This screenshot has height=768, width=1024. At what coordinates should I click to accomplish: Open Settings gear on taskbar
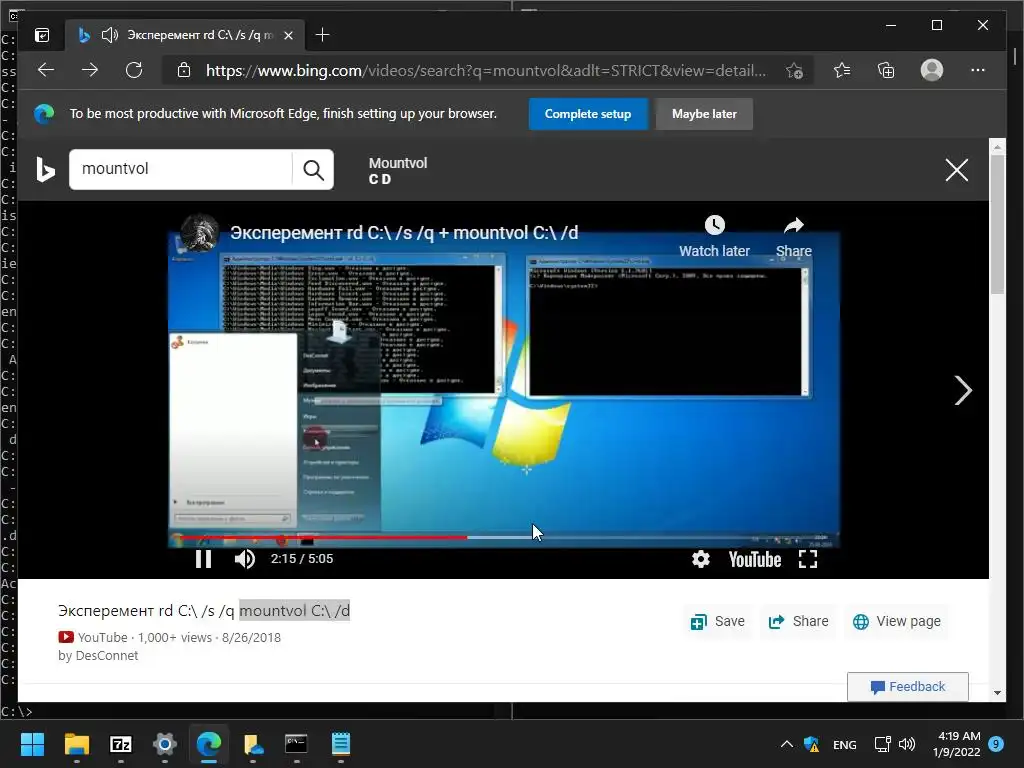click(165, 744)
